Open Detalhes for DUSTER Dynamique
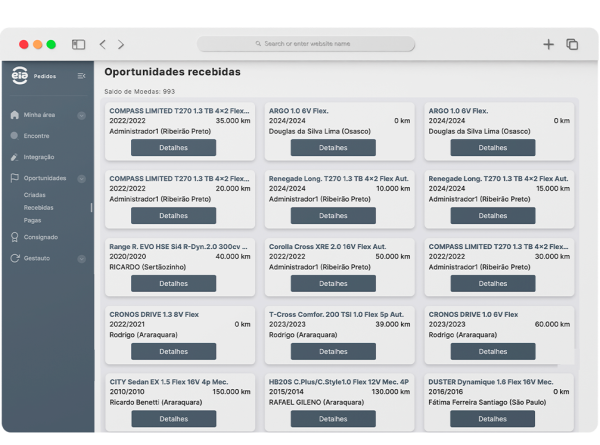This screenshot has height=445, width=600. tap(492, 419)
